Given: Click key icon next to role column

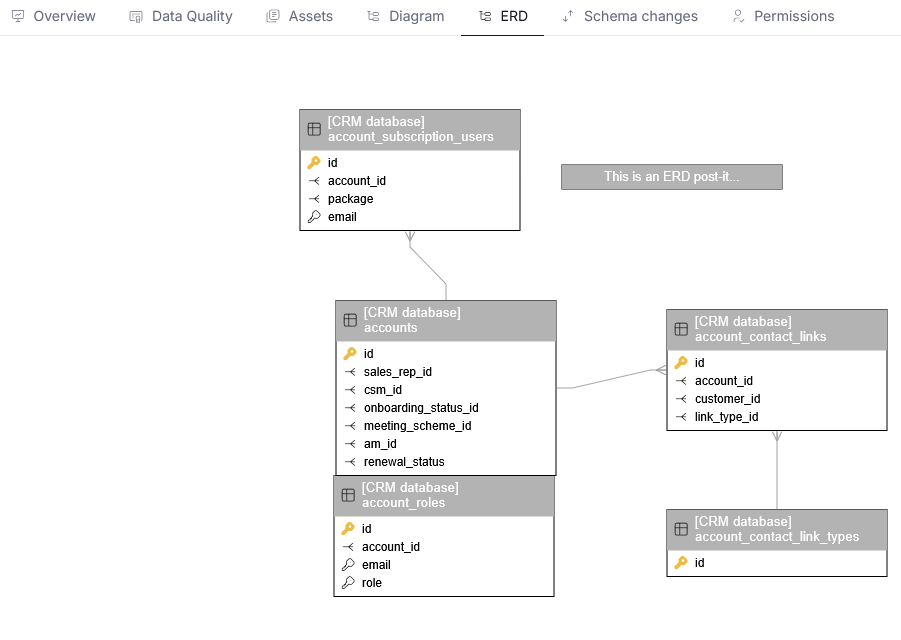Looking at the screenshot, I should coord(348,583).
